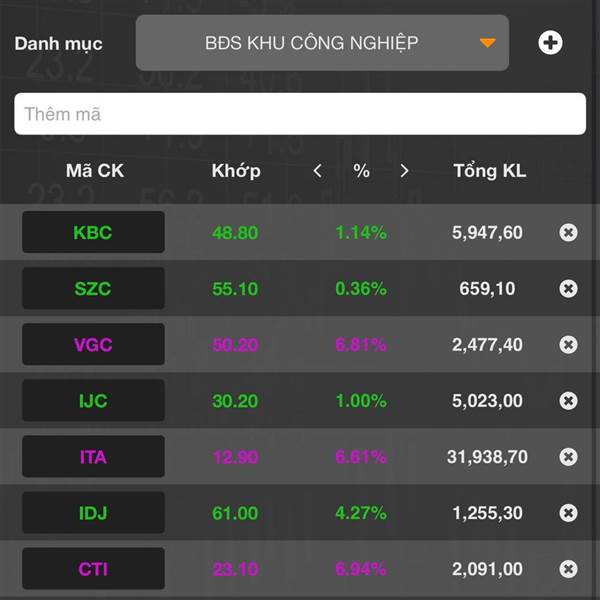
Task: Add a new watchlist with plus icon
Action: (550, 43)
